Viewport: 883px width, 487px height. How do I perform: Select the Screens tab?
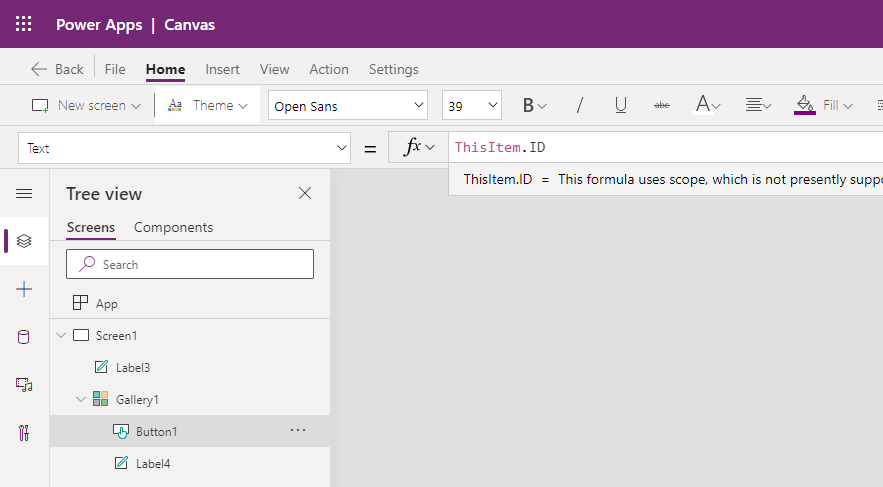point(91,227)
